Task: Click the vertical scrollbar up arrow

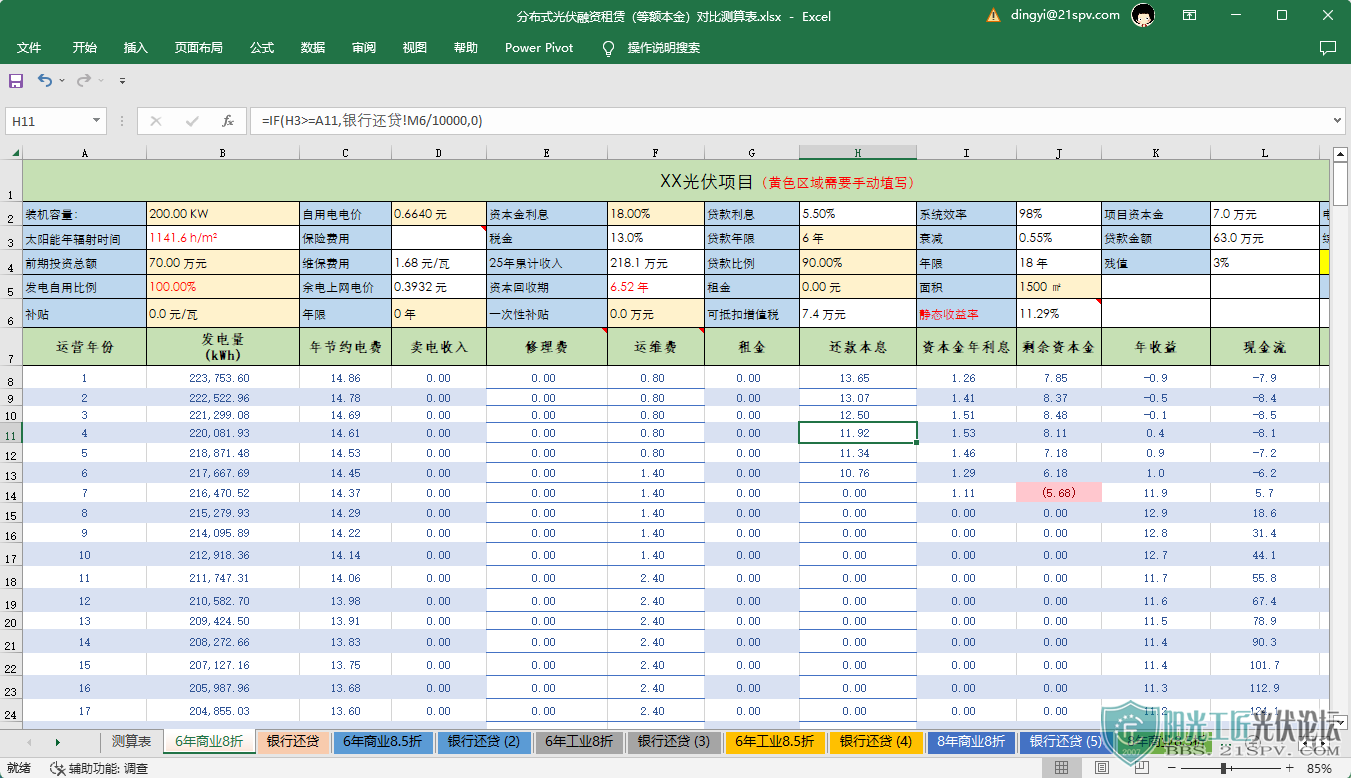Action: (1340, 153)
